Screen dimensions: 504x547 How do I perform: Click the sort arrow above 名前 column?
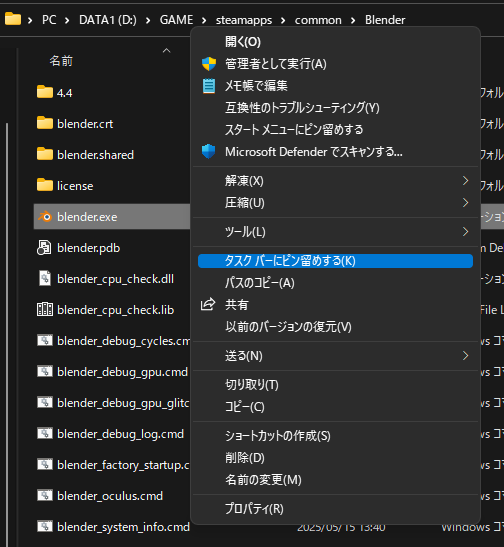pyautogui.click(x=167, y=51)
